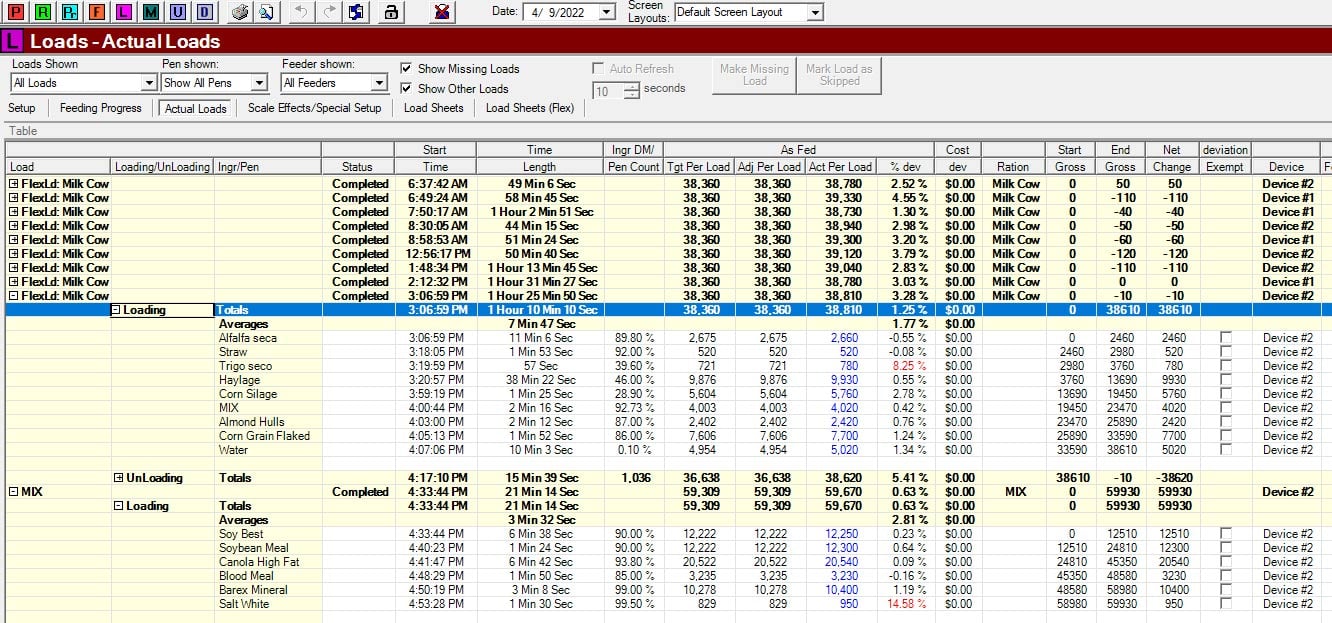Select the green R toolbar icon

44,13
